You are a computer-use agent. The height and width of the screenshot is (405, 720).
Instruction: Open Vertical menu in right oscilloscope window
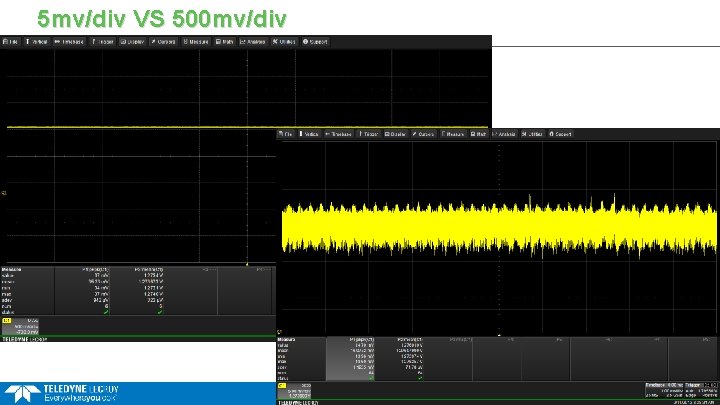click(x=309, y=134)
